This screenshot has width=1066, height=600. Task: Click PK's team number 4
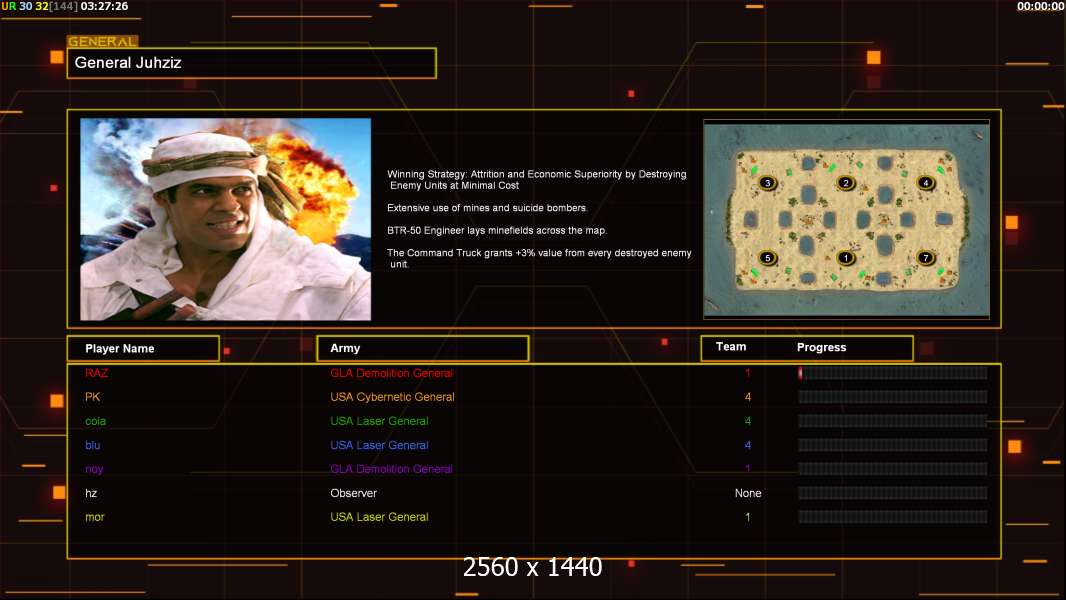(x=748, y=397)
